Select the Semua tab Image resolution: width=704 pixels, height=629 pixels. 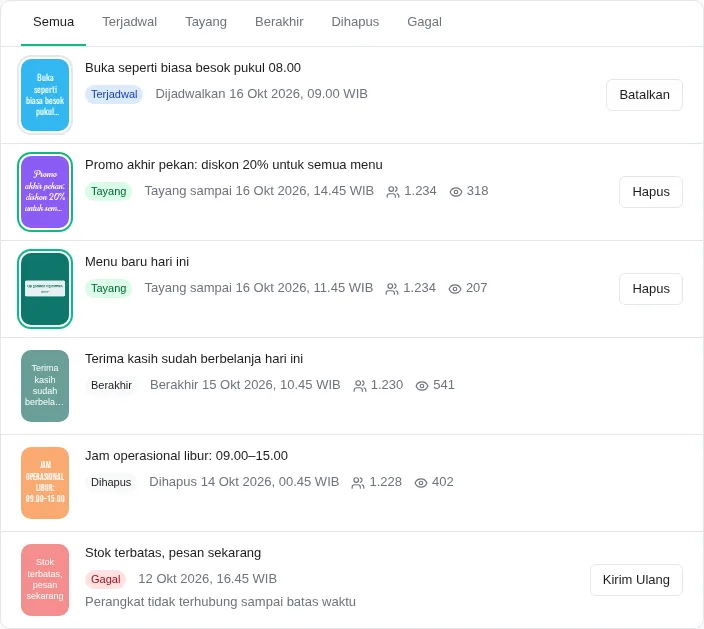point(53,22)
